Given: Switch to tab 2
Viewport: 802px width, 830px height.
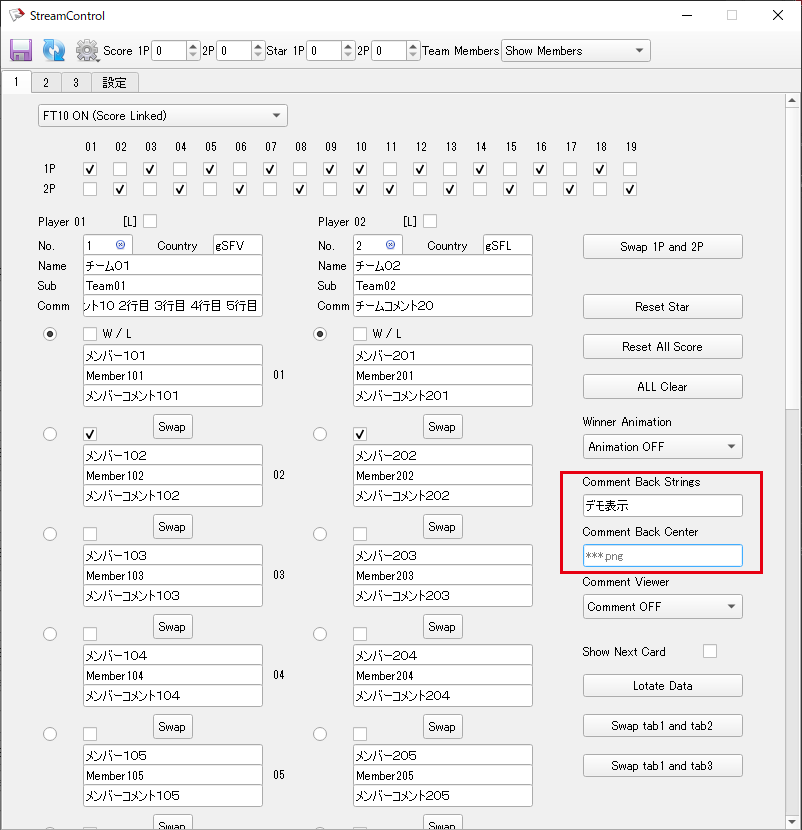Looking at the screenshot, I should (46, 83).
